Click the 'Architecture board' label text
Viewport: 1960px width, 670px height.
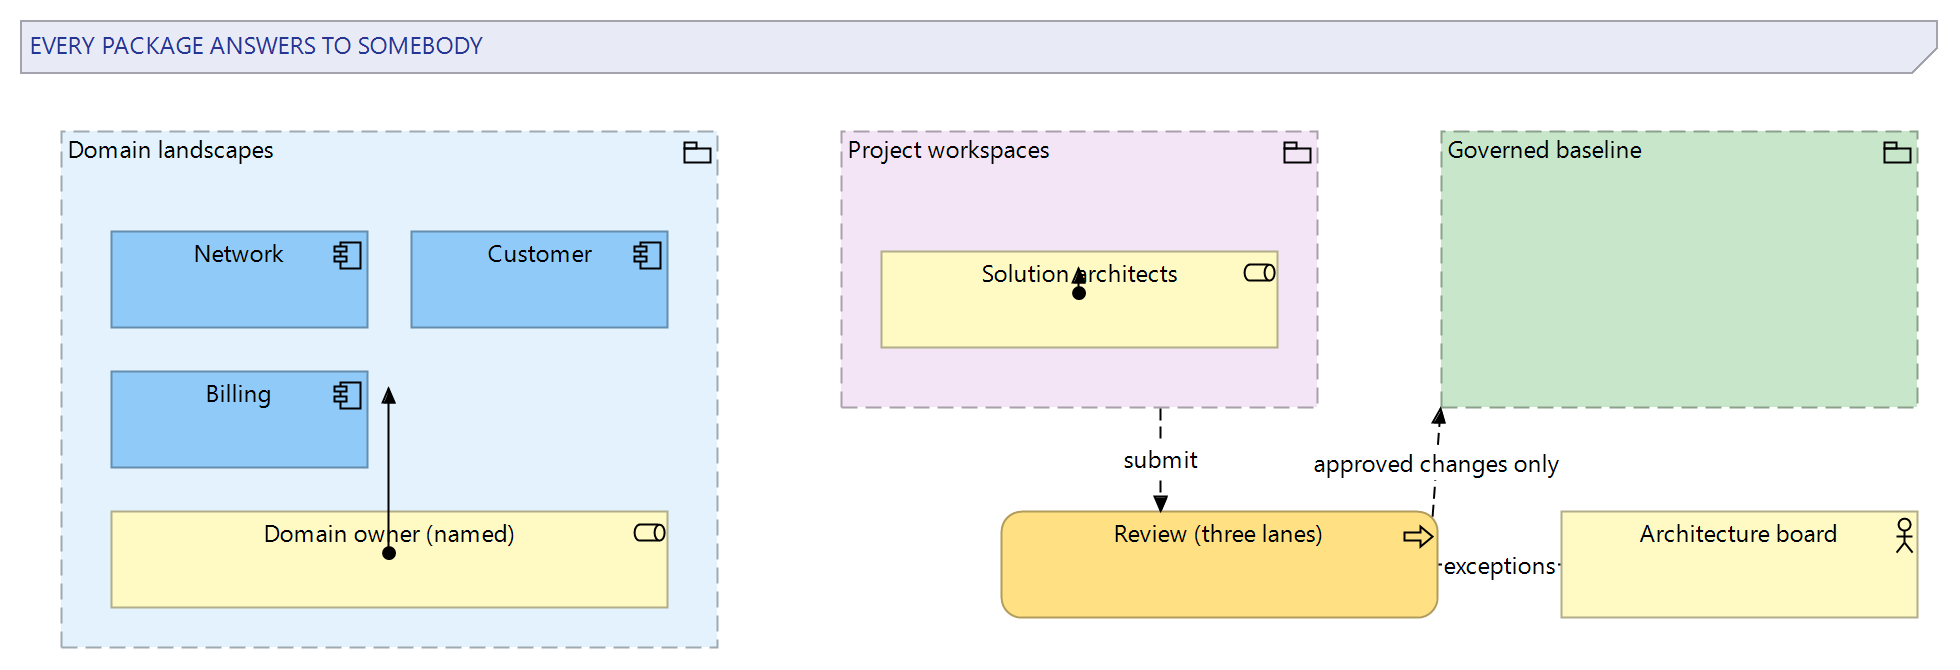tap(1738, 534)
